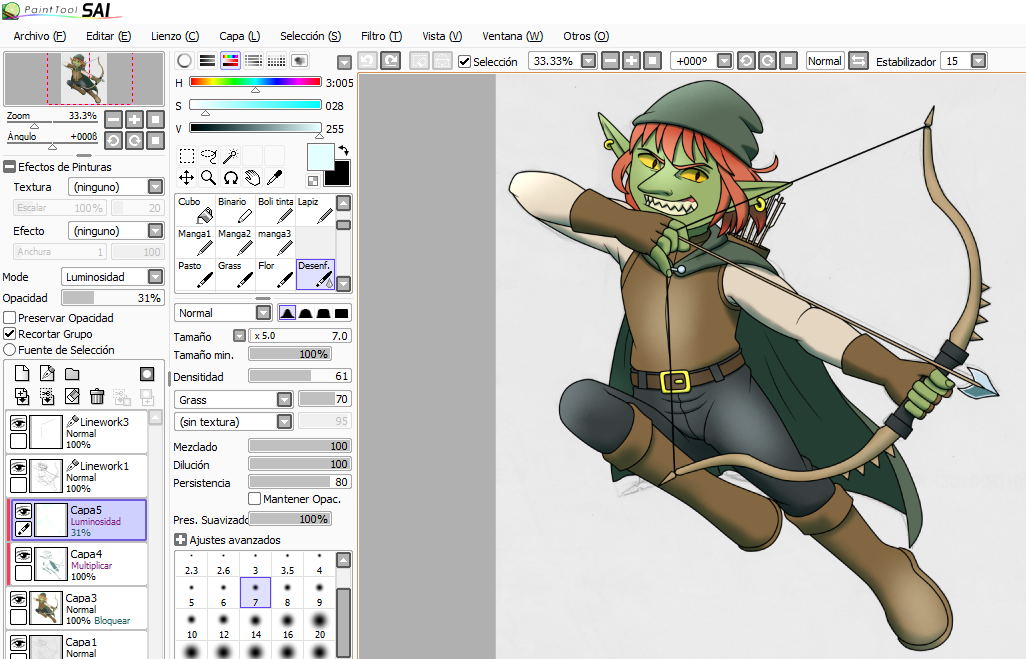Create a new layer folder
The image size is (1026, 659).
pos(72,374)
